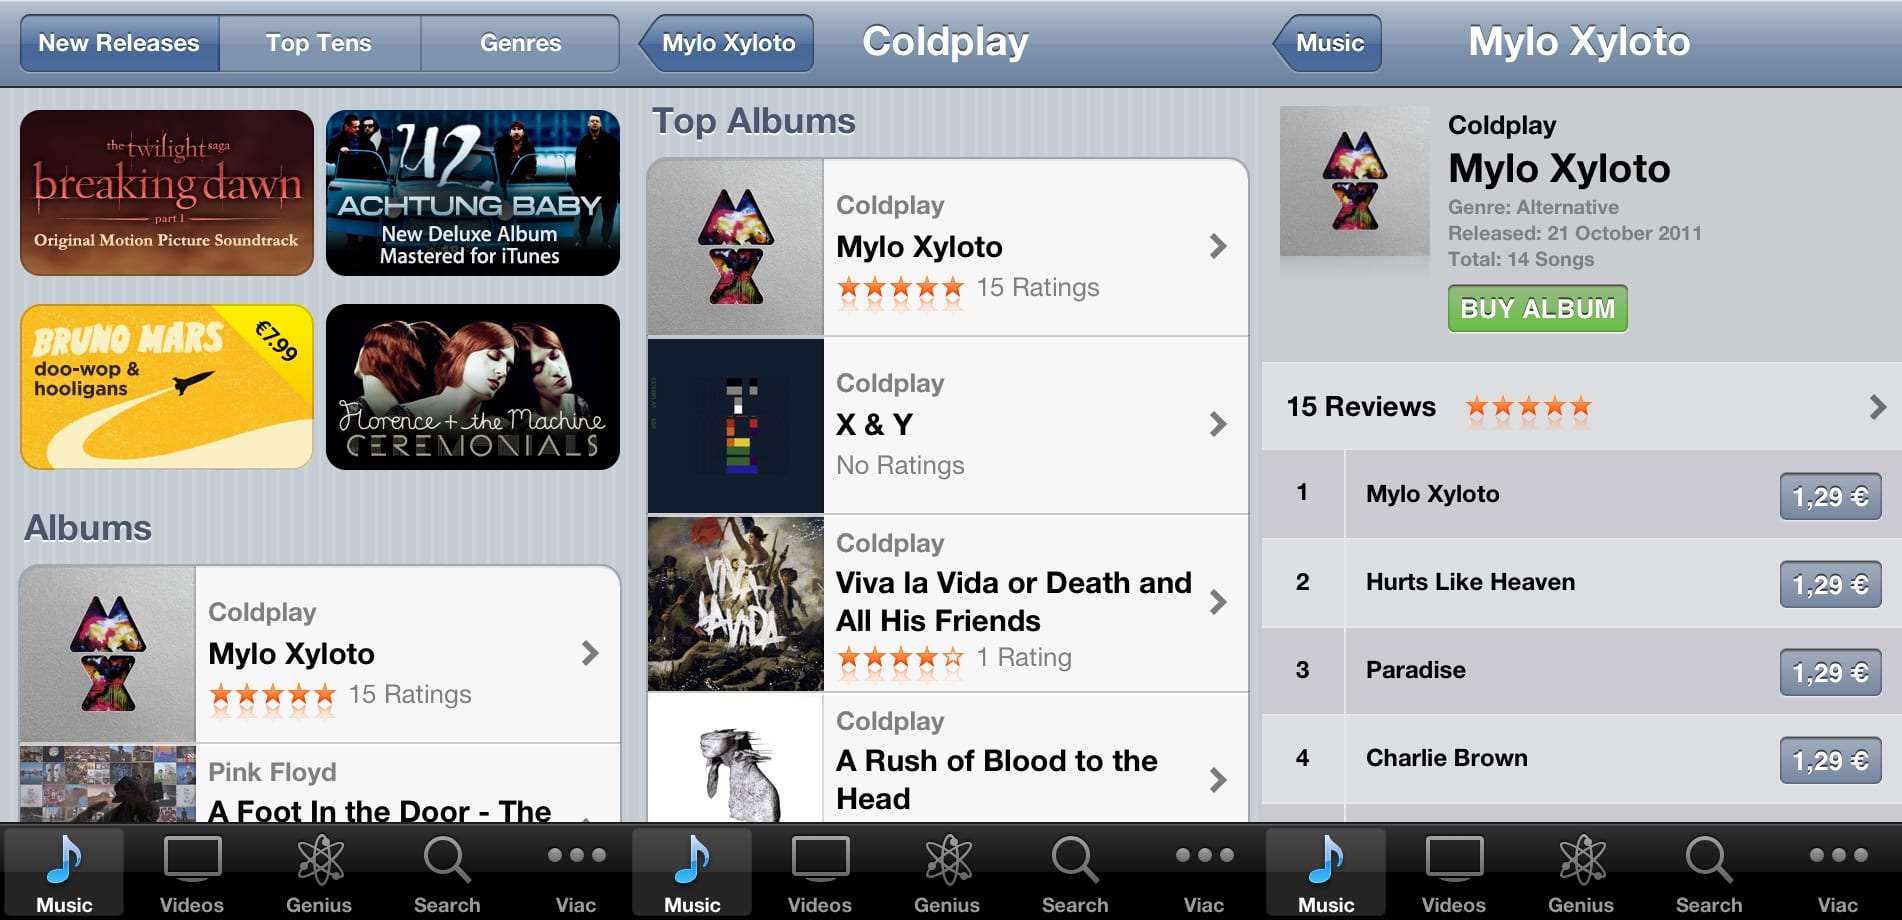
Task: Open Genius tab icon in first screen
Action: point(319,860)
